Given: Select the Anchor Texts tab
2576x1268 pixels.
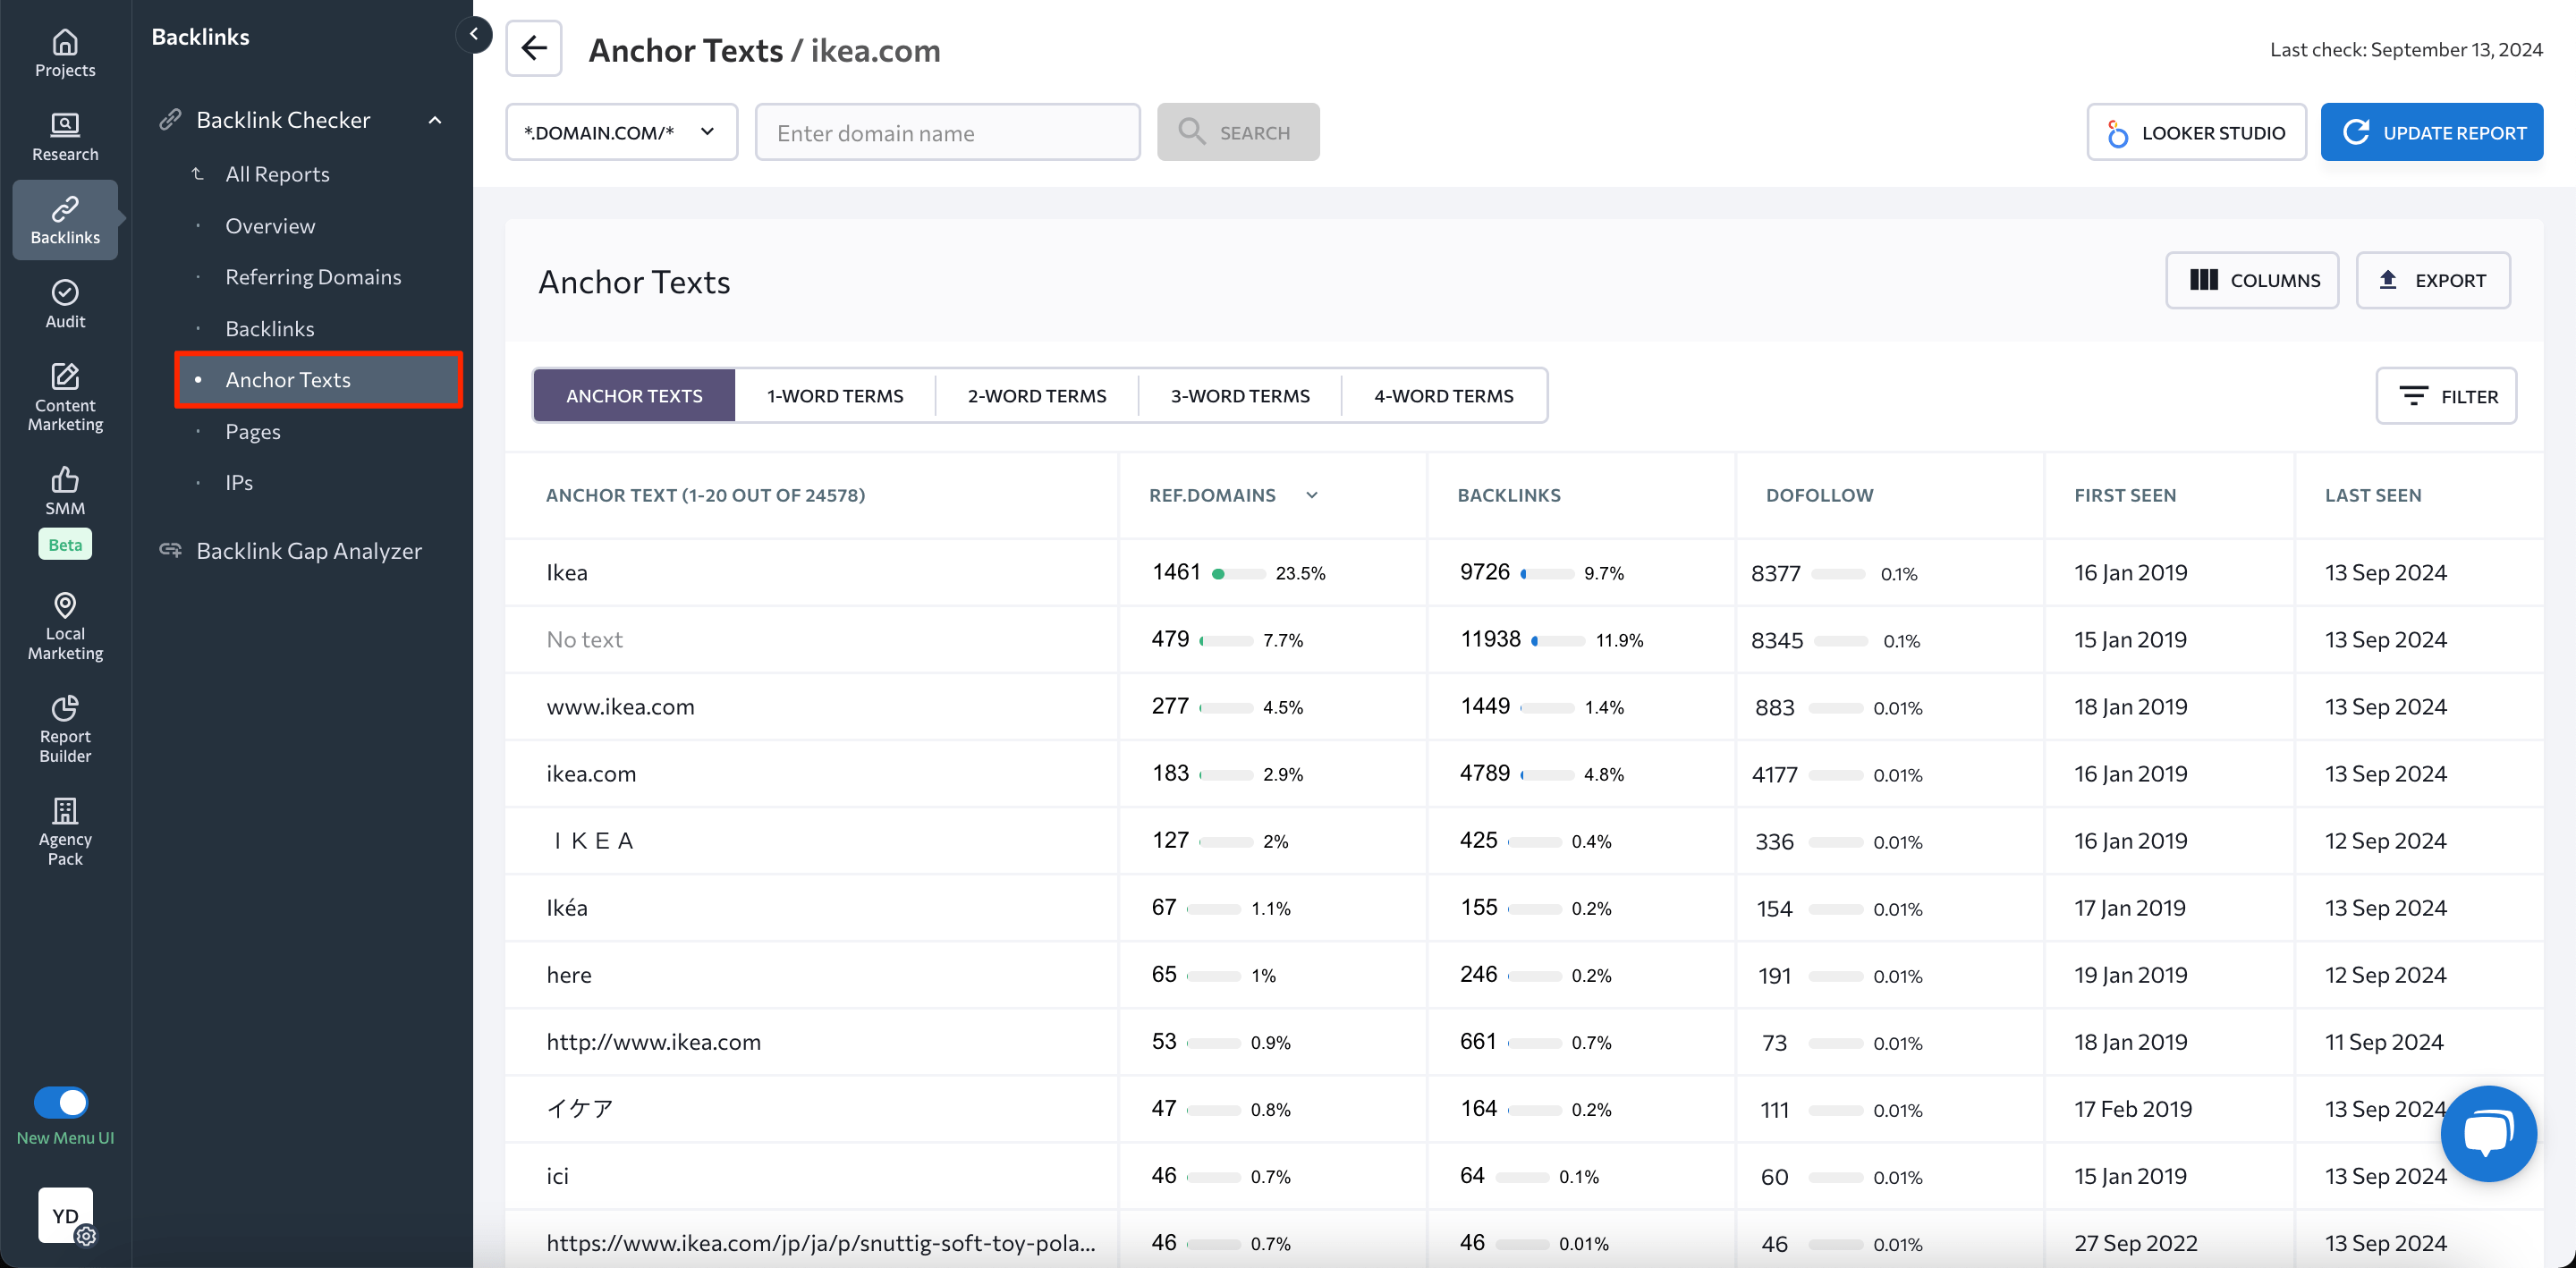Looking at the screenshot, I should pyautogui.click(x=634, y=395).
